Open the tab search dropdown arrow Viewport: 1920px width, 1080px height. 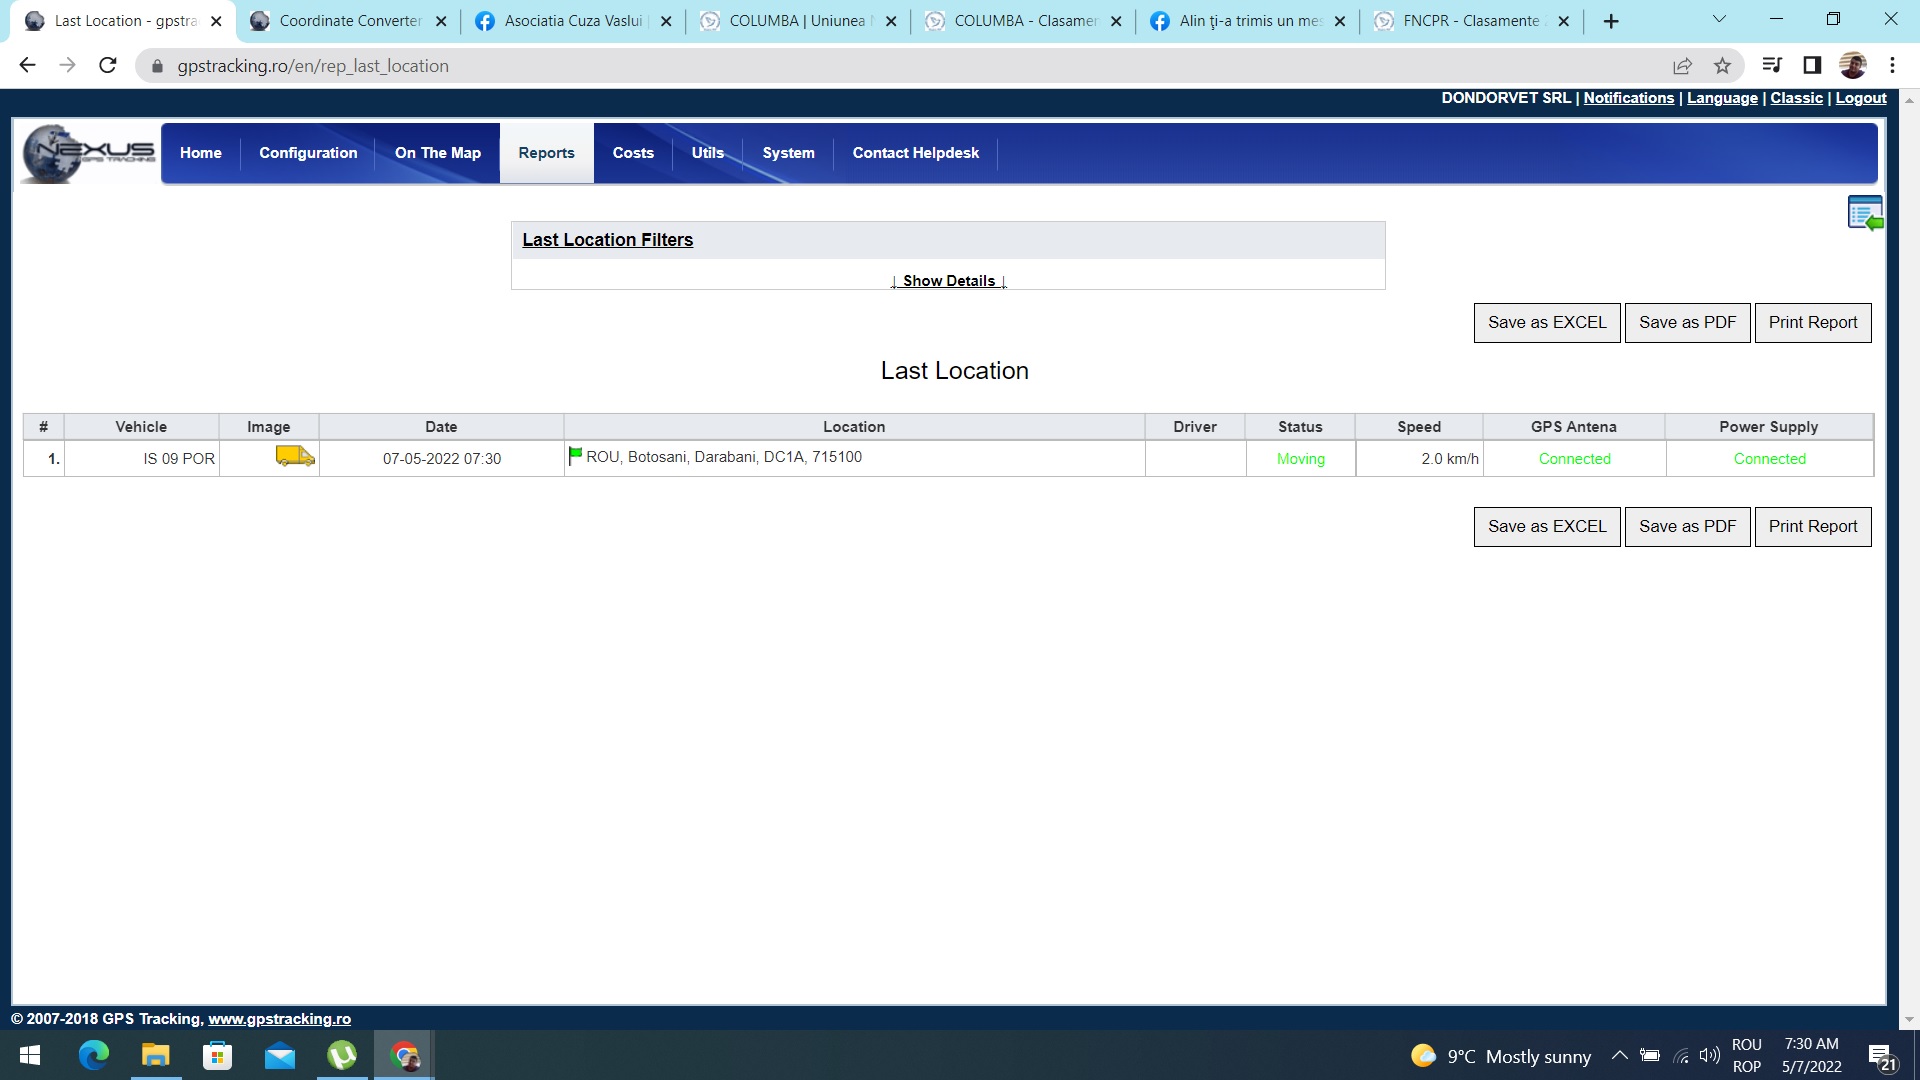pyautogui.click(x=1719, y=20)
